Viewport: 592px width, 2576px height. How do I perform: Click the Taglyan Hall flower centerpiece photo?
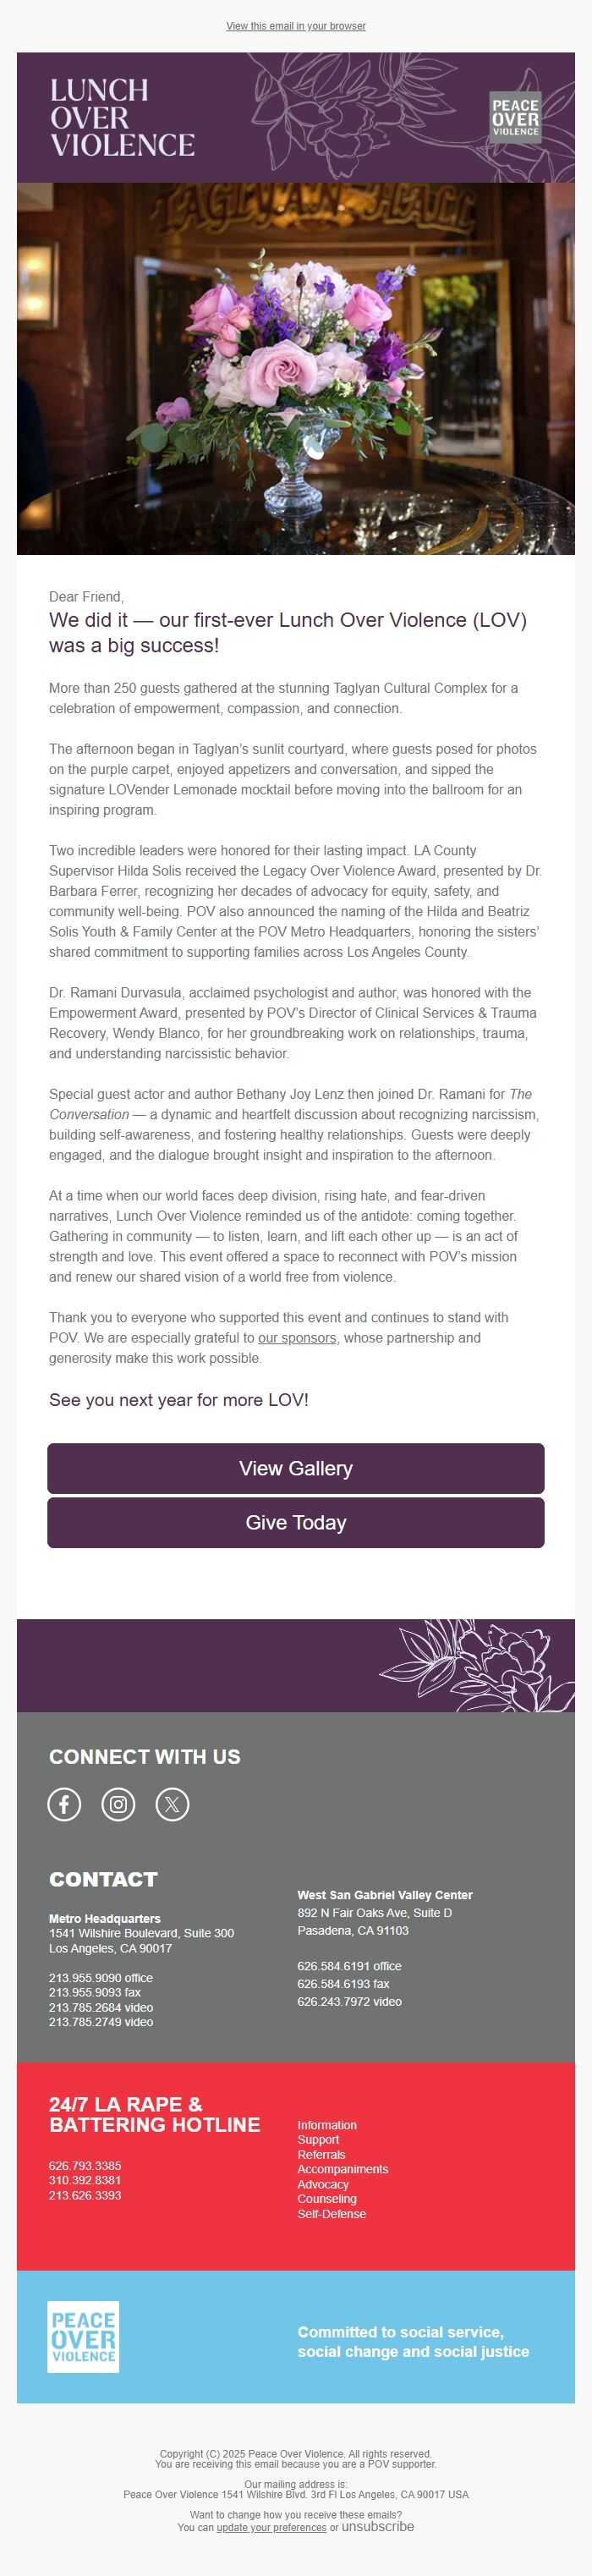coord(296,370)
